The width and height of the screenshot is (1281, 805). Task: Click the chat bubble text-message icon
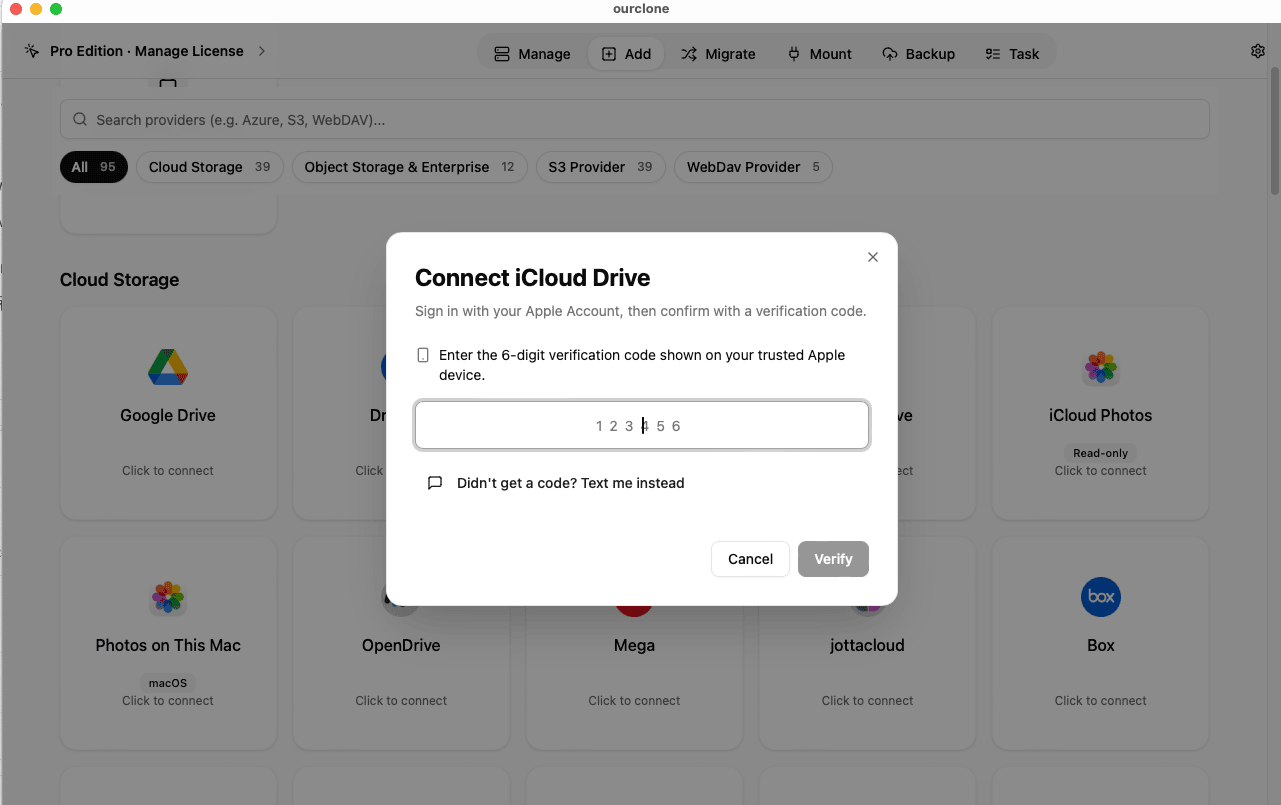pyautogui.click(x=435, y=483)
